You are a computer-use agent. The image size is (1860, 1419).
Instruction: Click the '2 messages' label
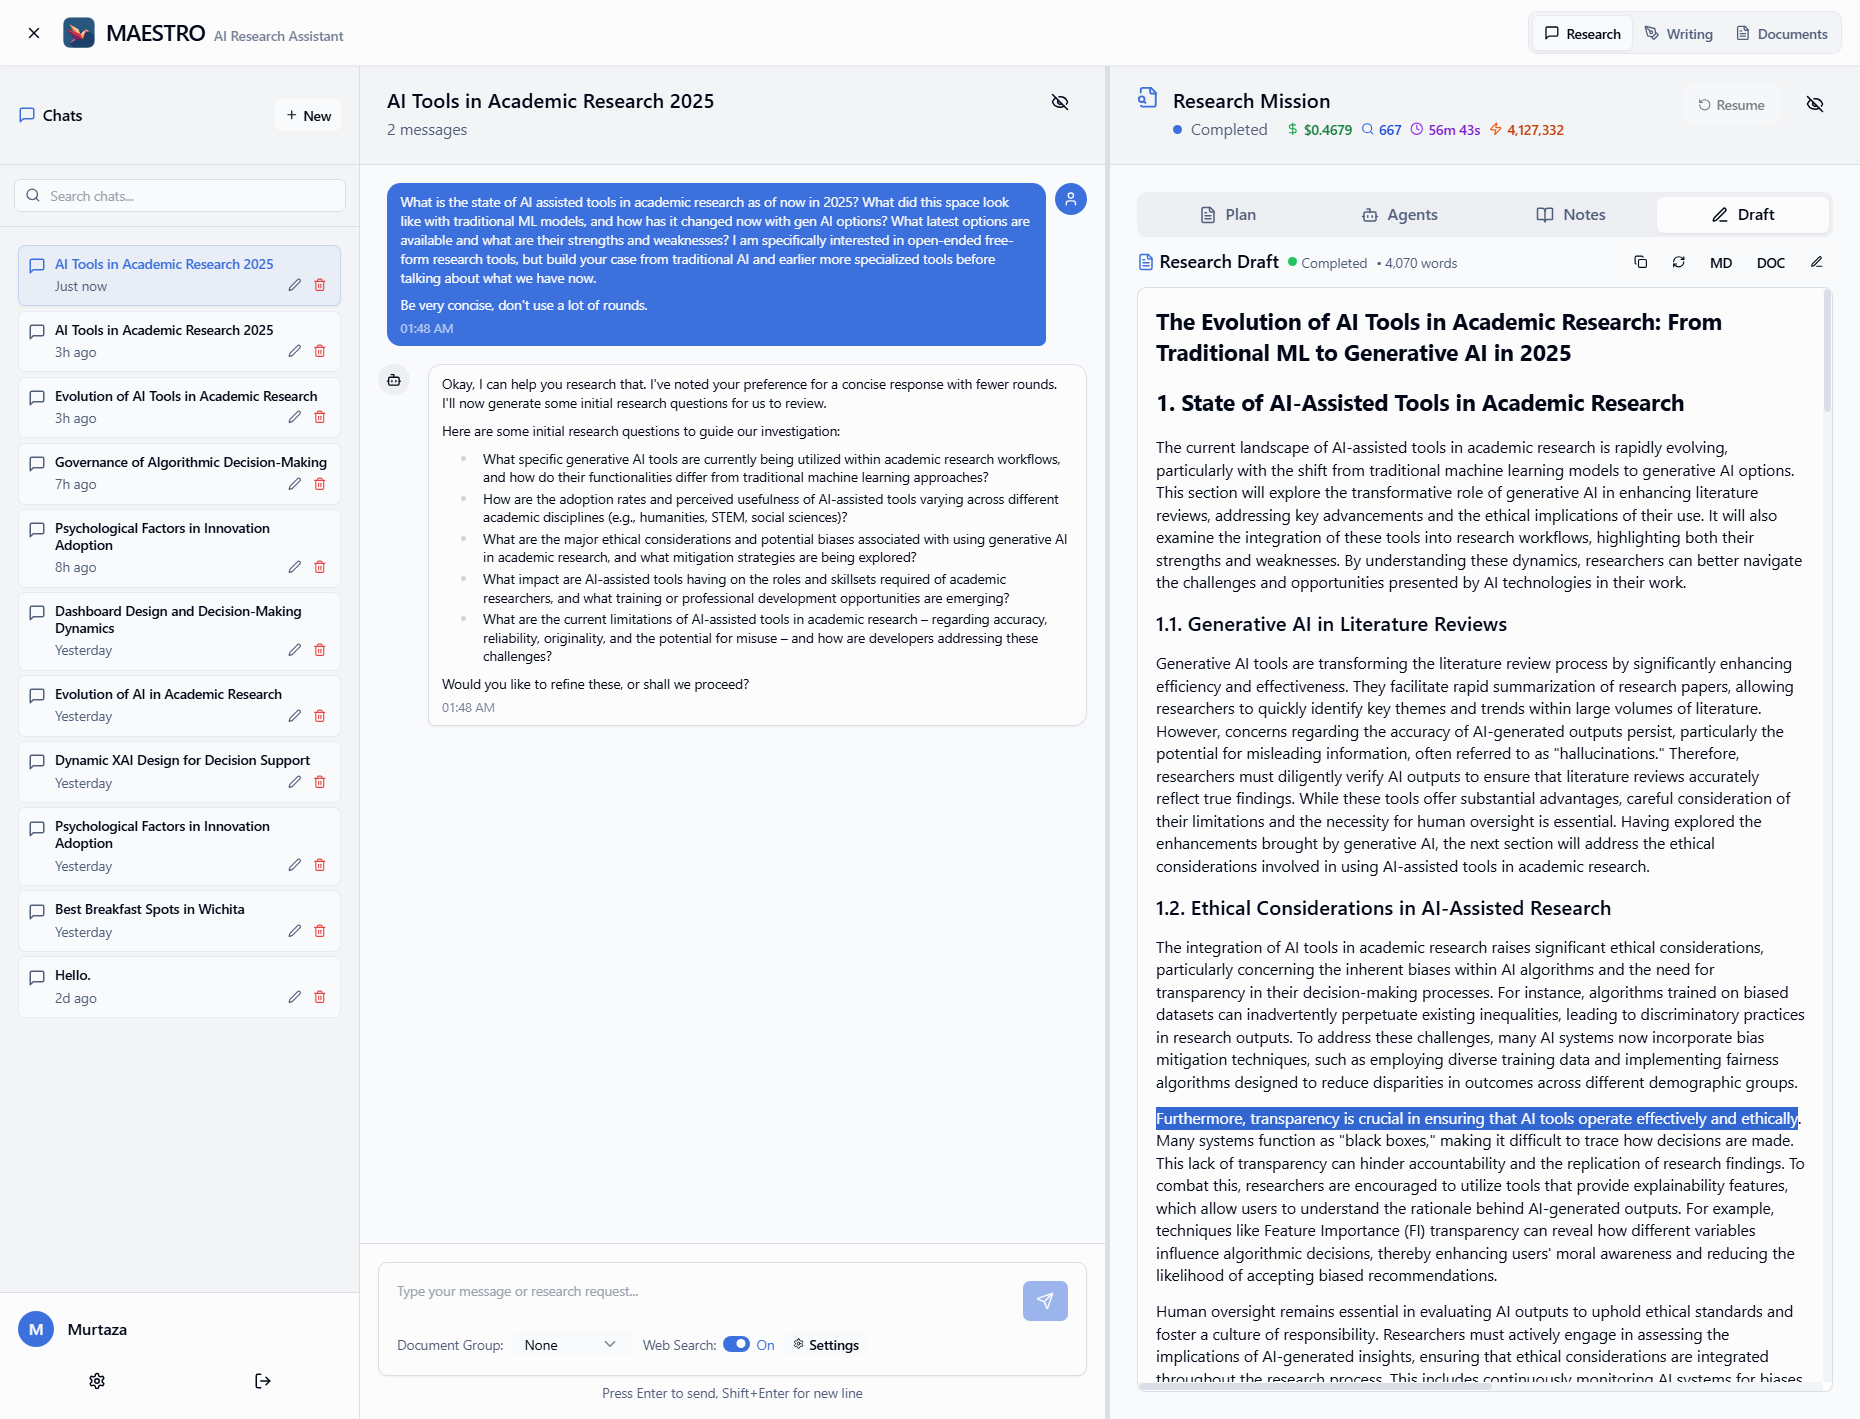coord(427,130)
